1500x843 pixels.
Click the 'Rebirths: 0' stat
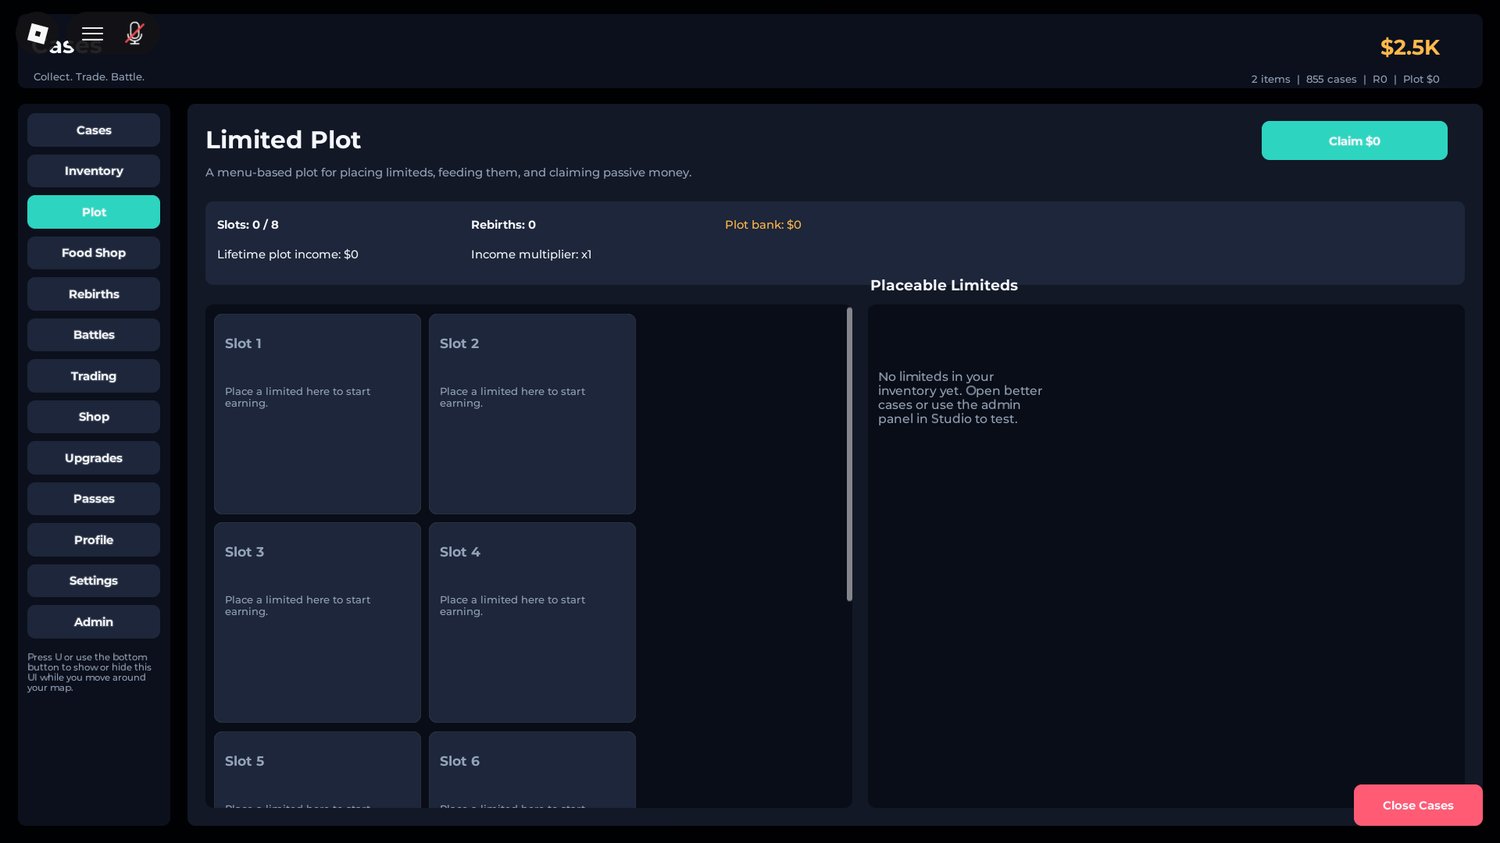[x=503, y=225]
